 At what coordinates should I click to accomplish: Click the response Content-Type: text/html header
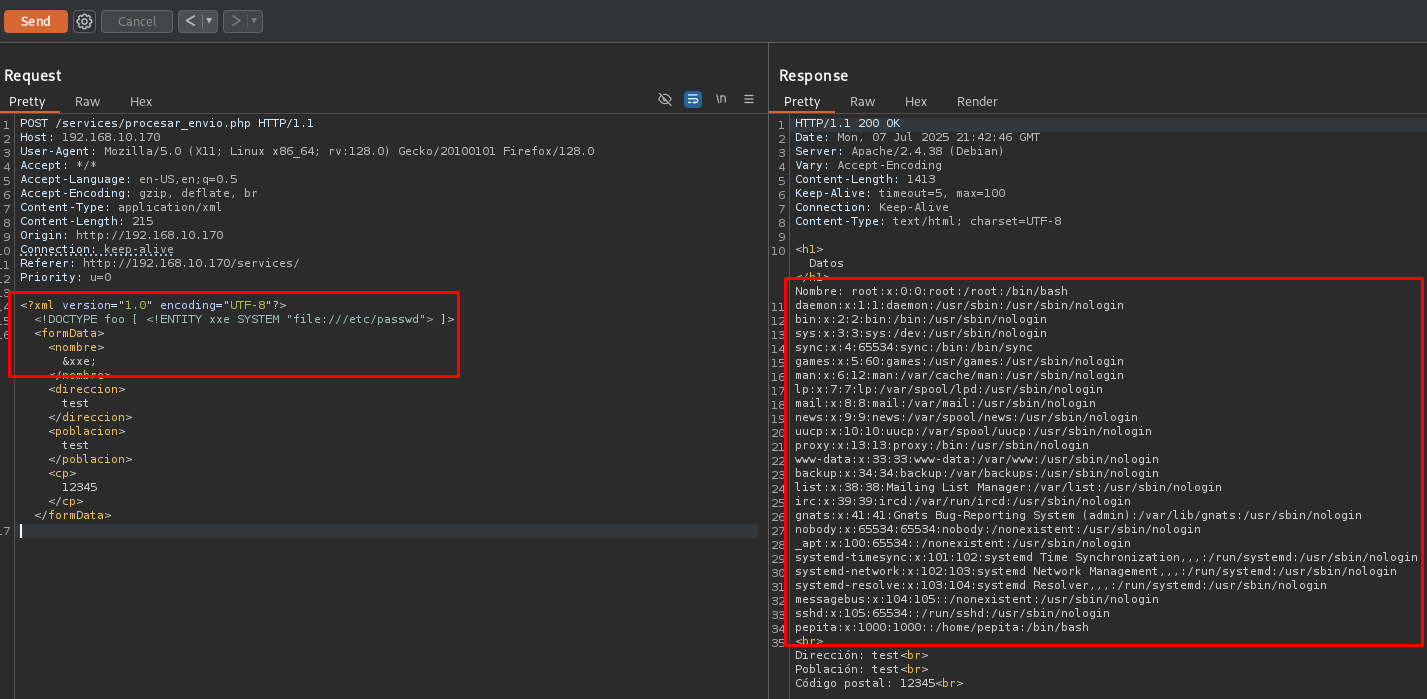(x=928, y=221)
